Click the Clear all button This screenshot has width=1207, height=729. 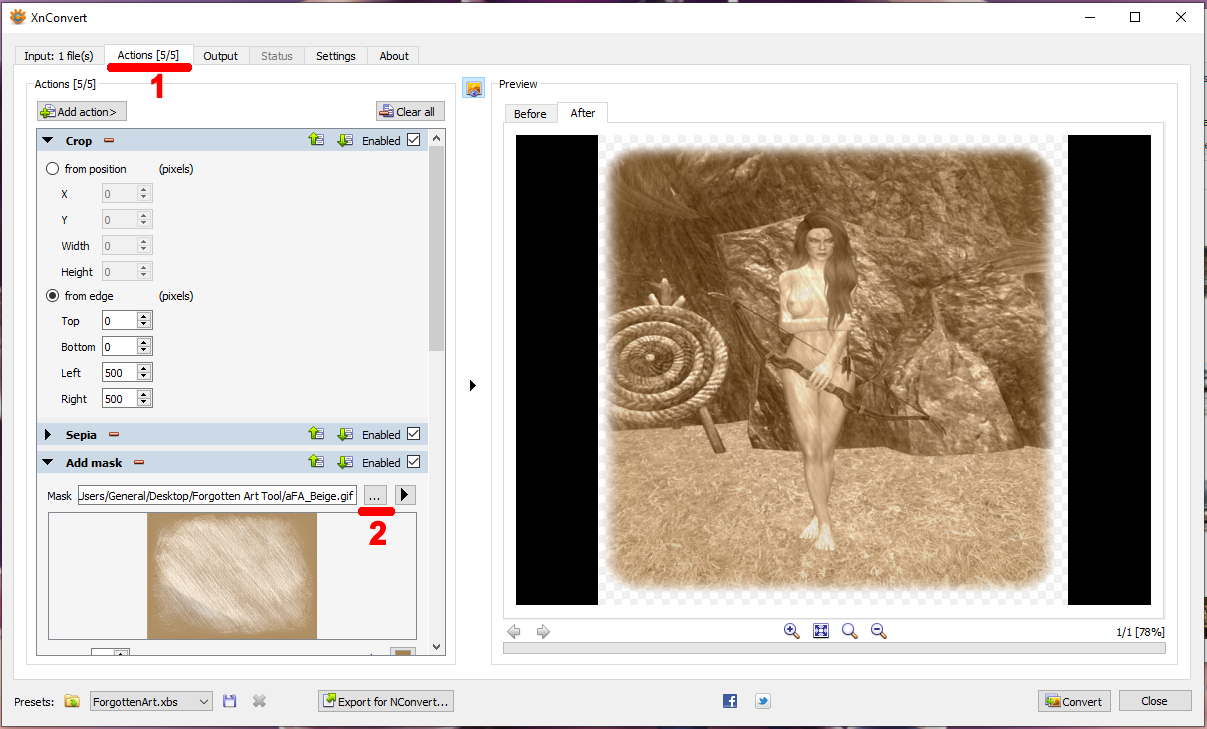[410, 112]
